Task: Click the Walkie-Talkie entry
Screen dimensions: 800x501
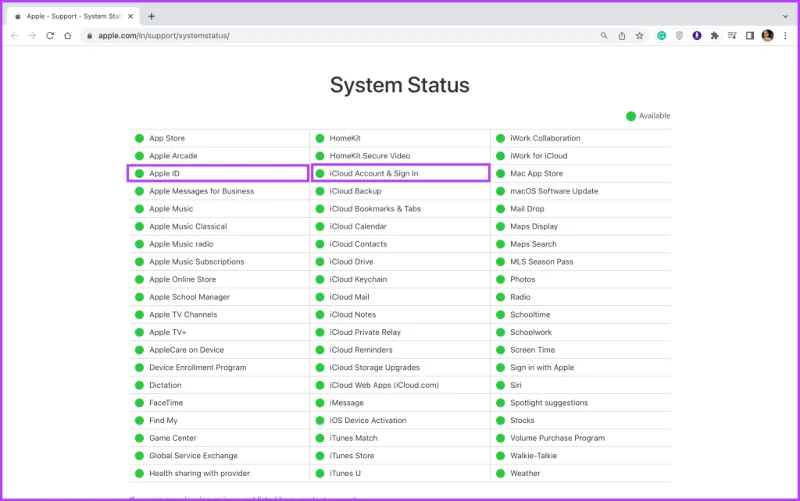Action: tap(533, 456)
